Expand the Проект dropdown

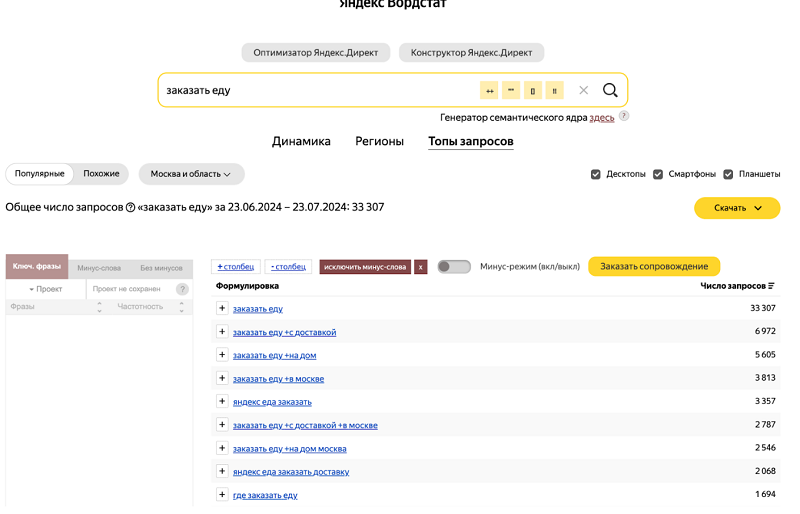pos(46,289)
